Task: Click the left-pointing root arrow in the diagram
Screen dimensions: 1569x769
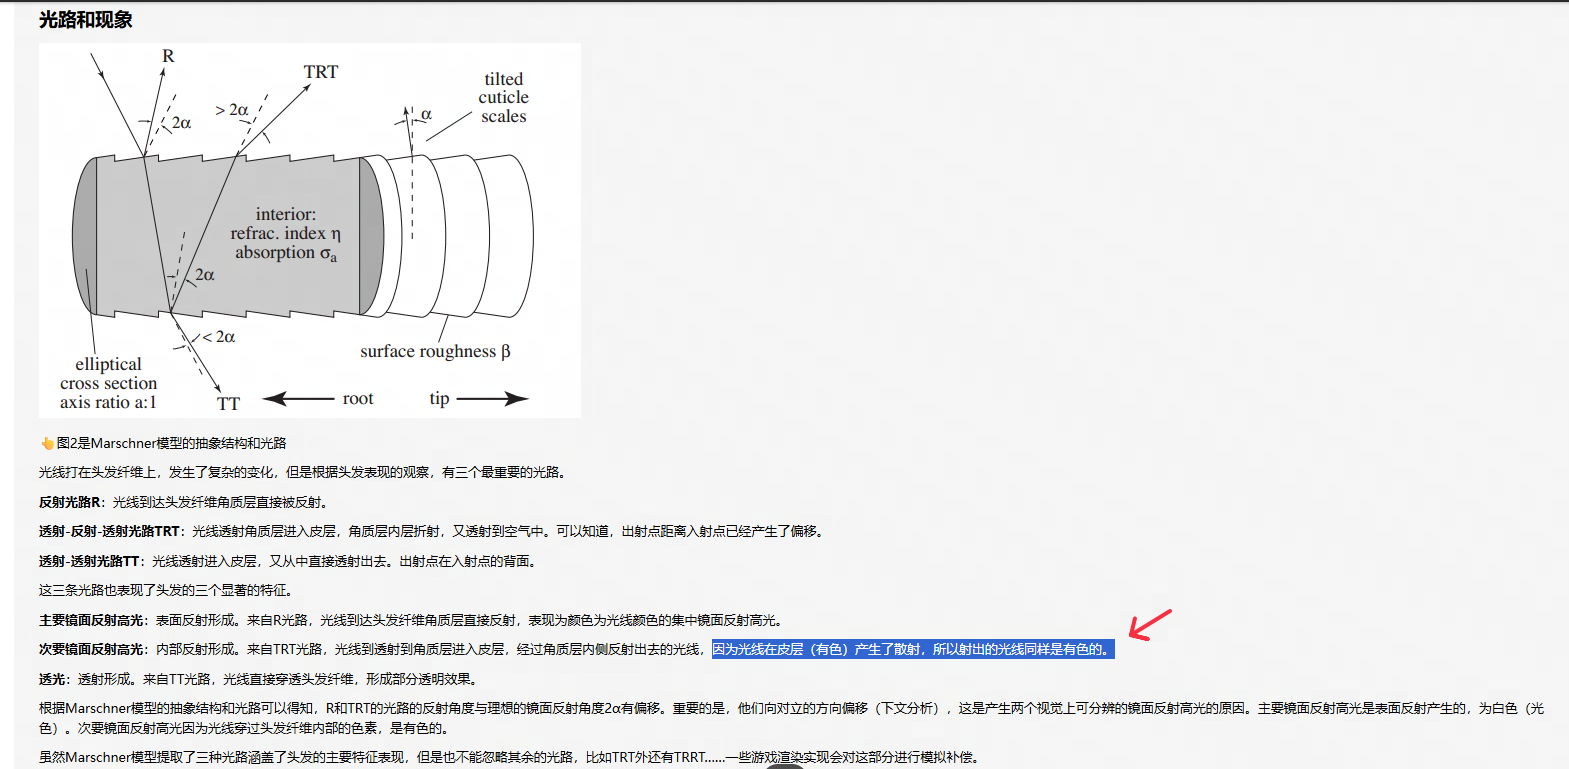Action: (298, 399)
